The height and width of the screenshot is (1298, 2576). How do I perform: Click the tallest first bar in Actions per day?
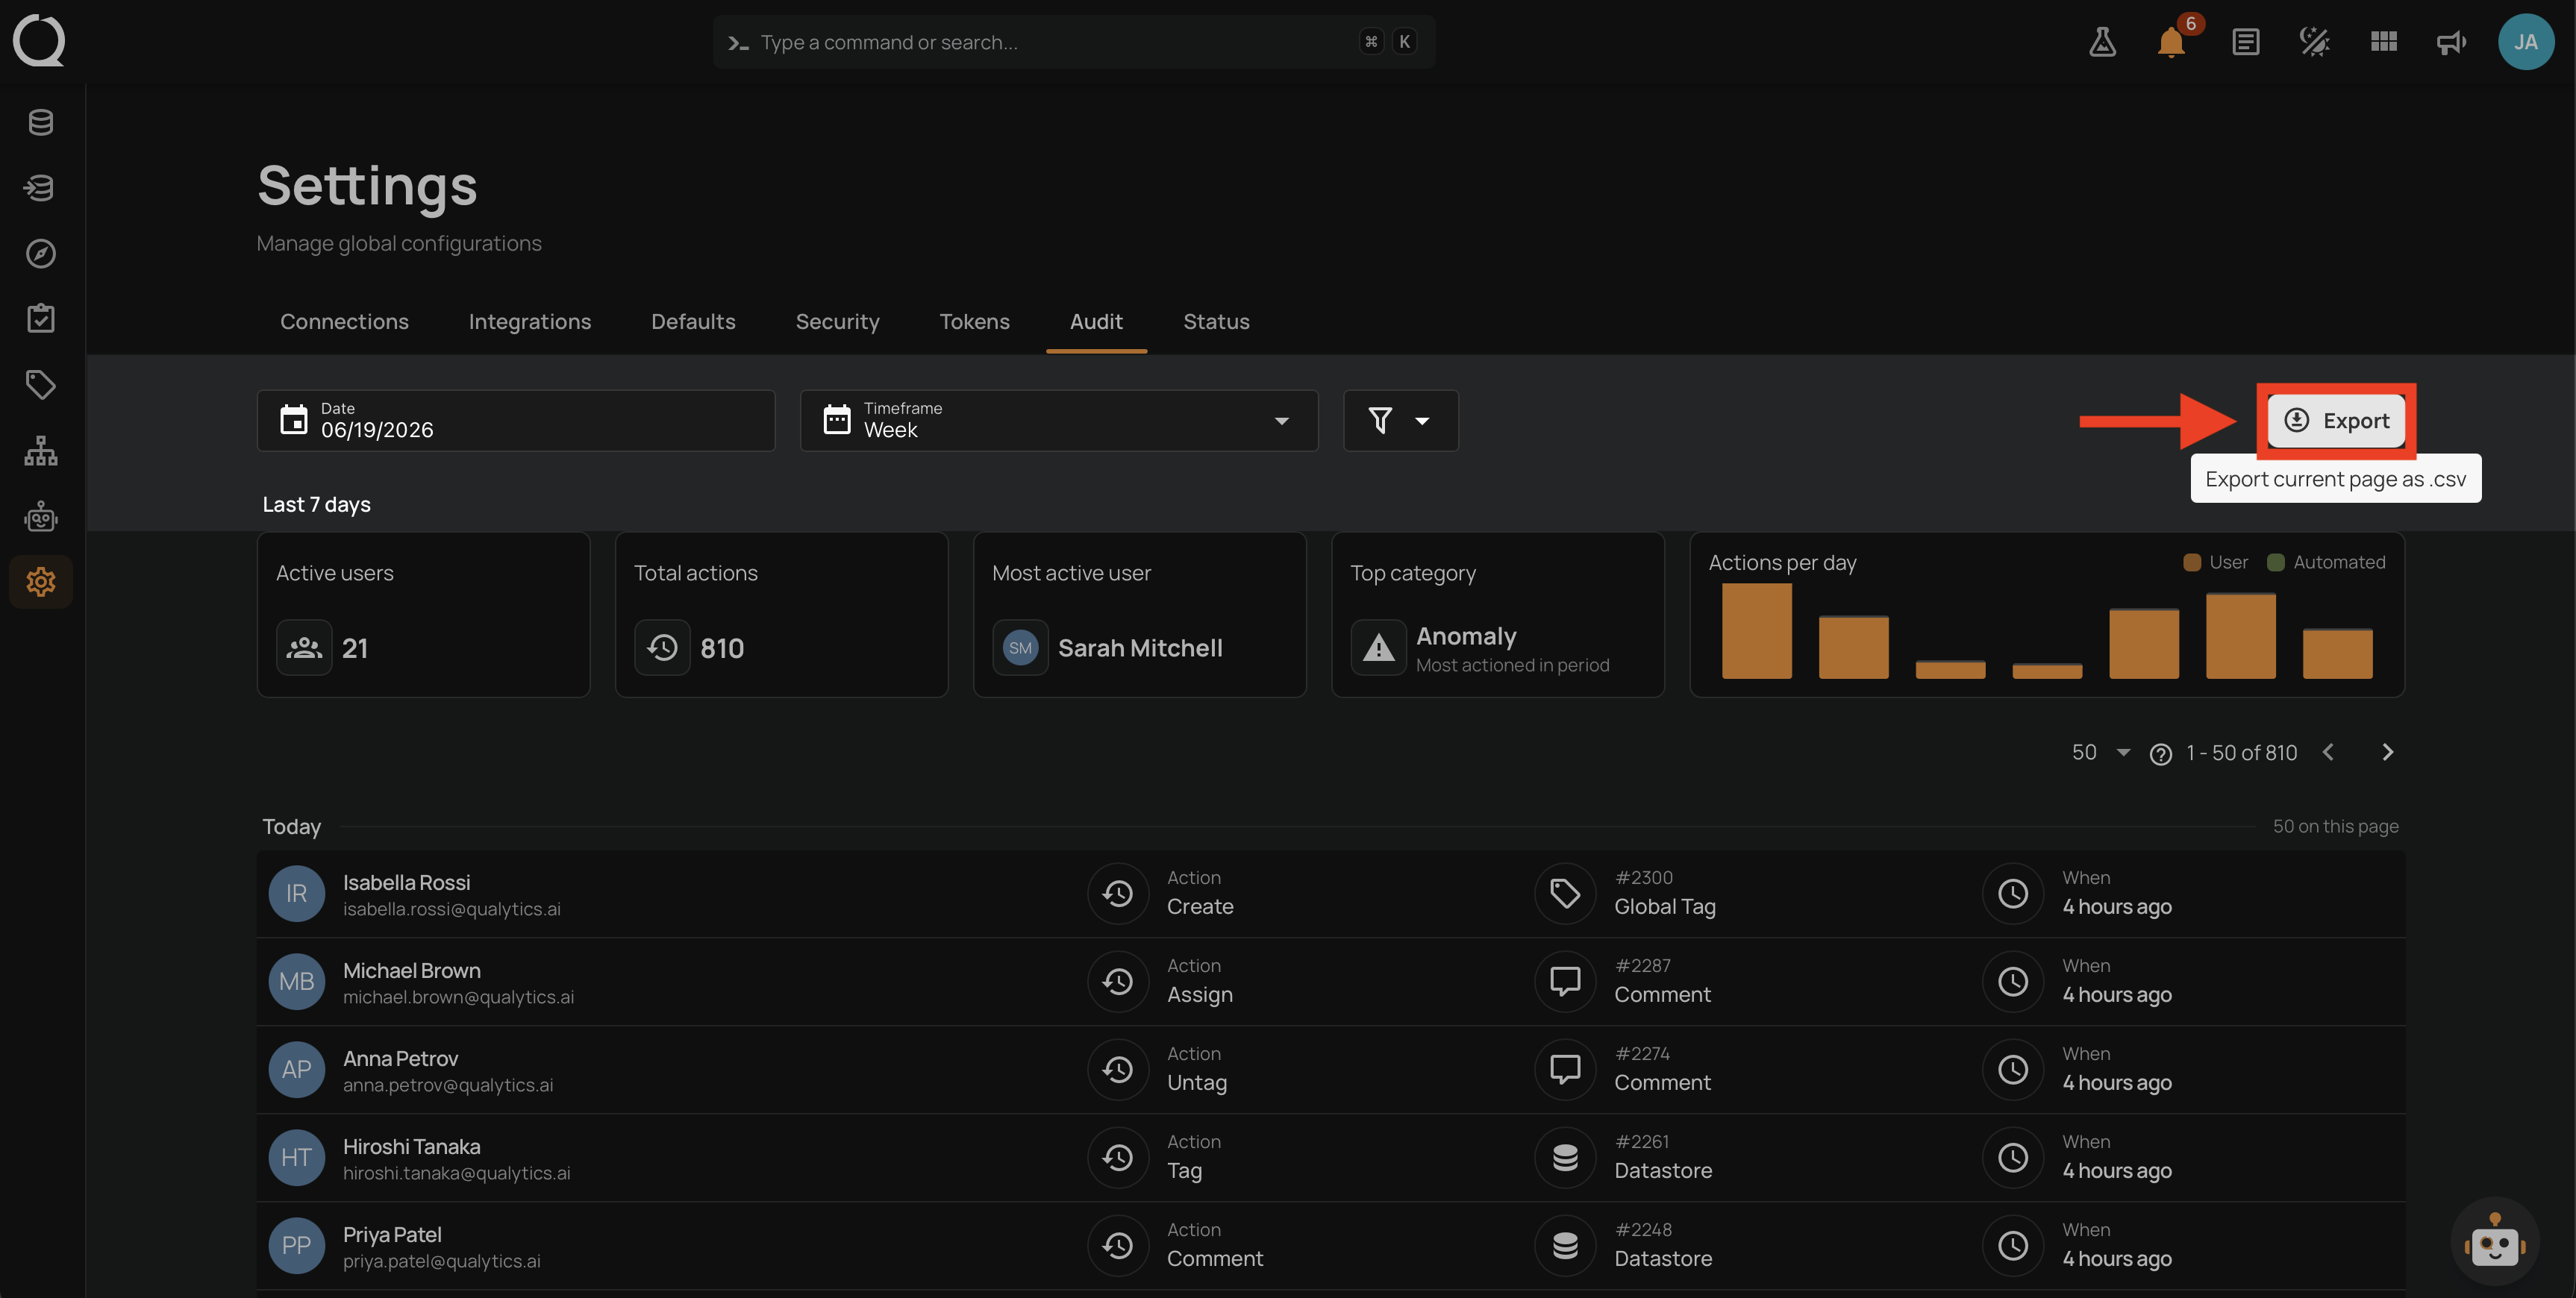point(1756,631)
